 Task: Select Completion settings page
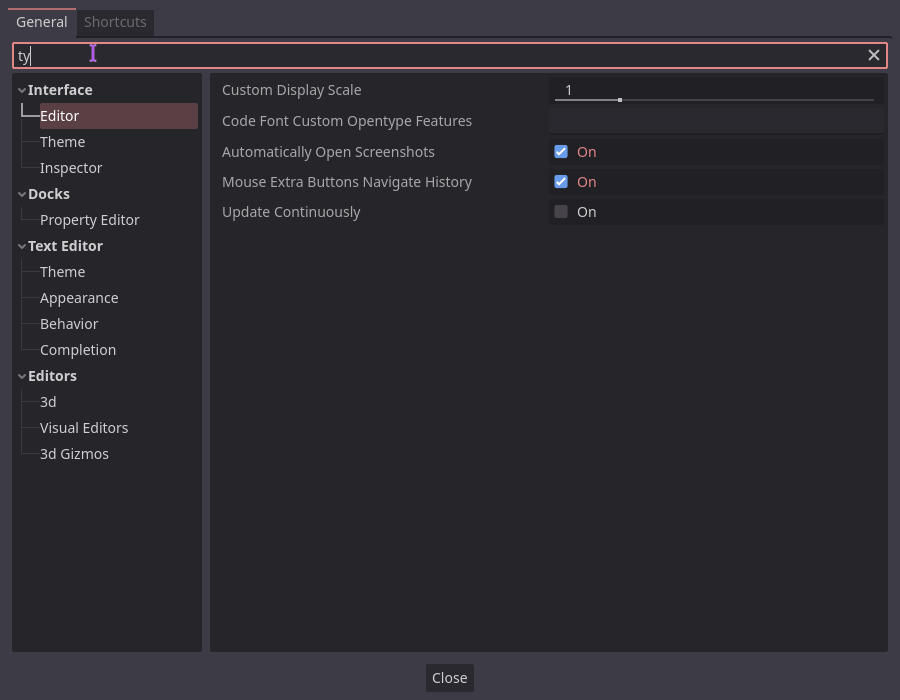coord(77,349)
